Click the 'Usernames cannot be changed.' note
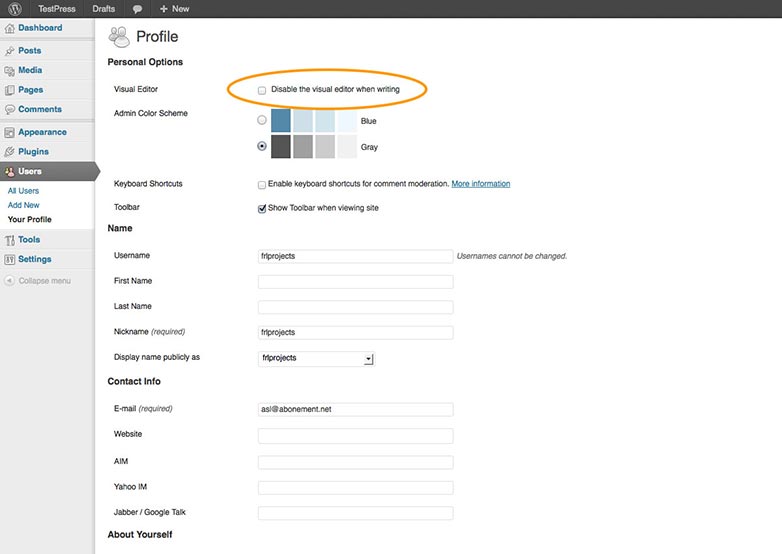This screenshot has height=554, width=782. 512,256
